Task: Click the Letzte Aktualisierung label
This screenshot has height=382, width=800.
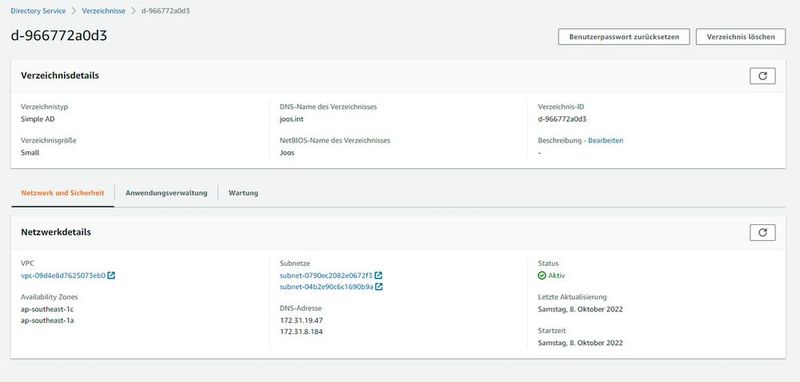Action: click(572, 297)
